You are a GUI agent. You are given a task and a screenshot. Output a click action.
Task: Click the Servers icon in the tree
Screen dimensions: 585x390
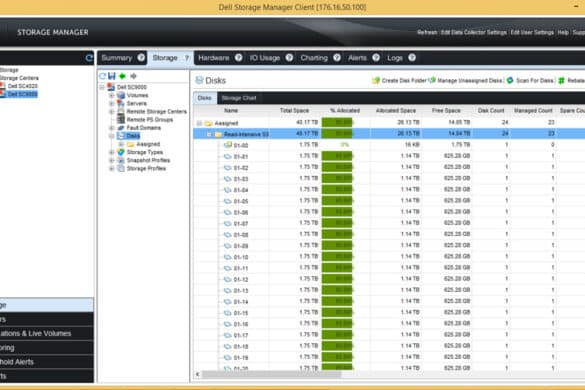121,103
